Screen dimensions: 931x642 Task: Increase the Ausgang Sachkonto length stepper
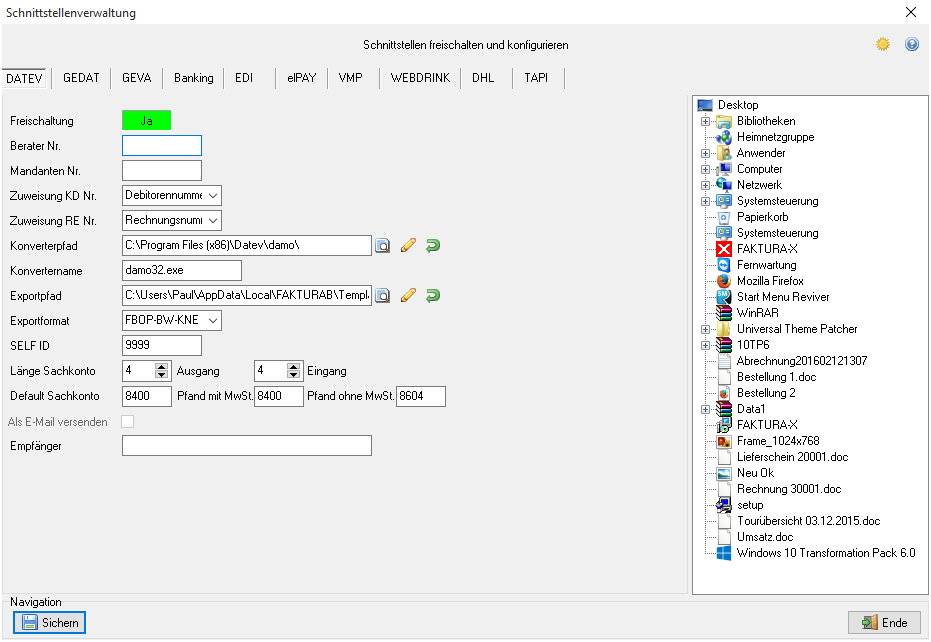point(162,366)
